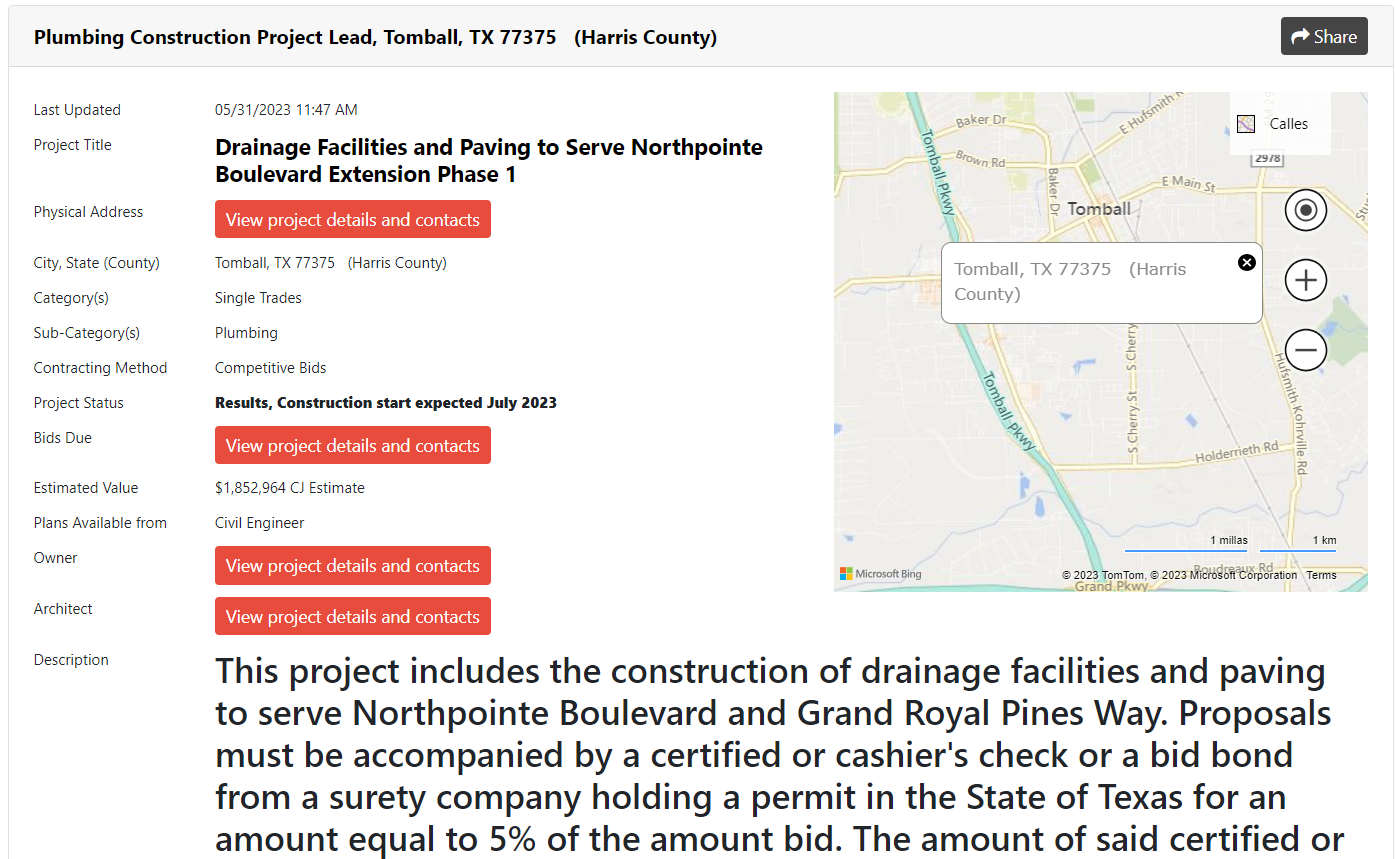The image size is (1395, 859).
Task: Zoom in on the map
Action: [1305, 280]
